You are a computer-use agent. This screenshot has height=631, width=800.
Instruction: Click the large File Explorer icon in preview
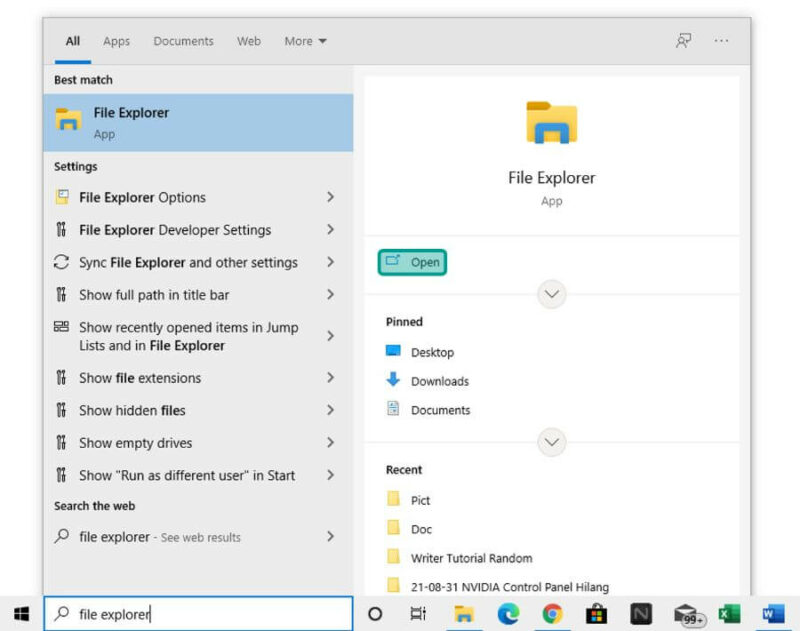(x=552, y=122)
